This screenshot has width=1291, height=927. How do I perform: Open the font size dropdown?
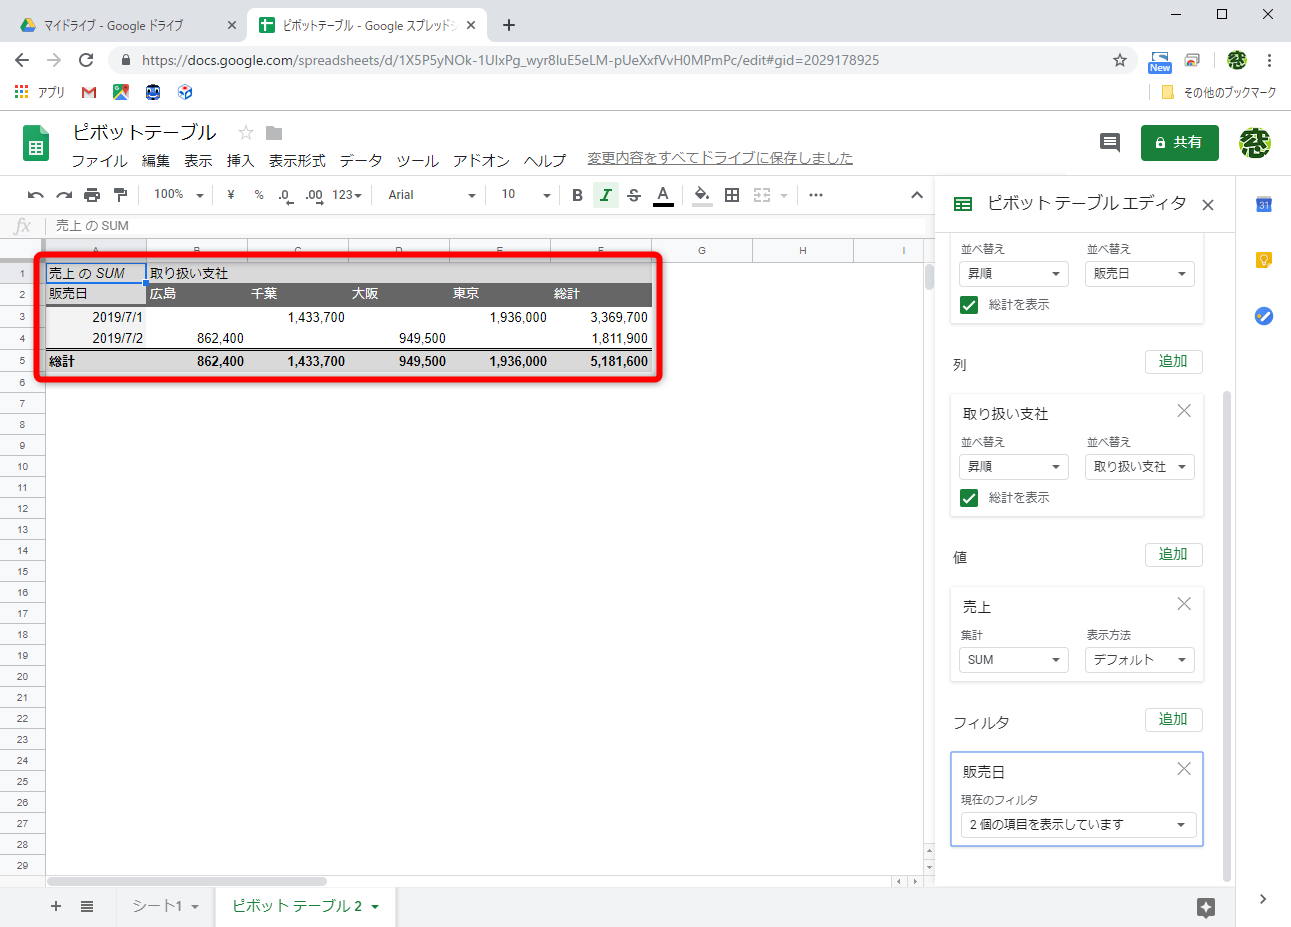521,195
